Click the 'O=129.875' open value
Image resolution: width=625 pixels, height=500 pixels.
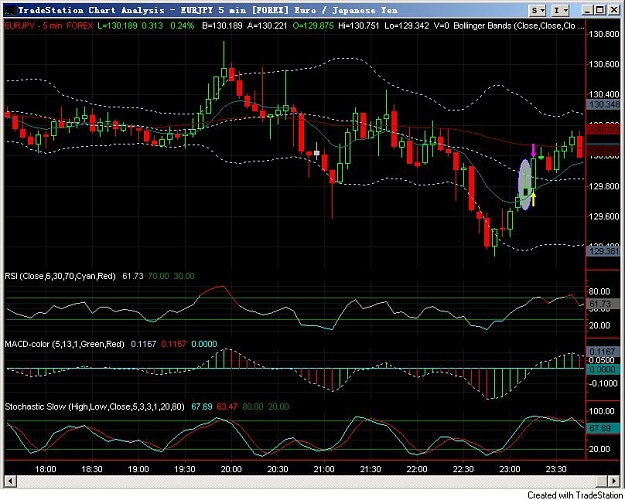tap(313, 26)
